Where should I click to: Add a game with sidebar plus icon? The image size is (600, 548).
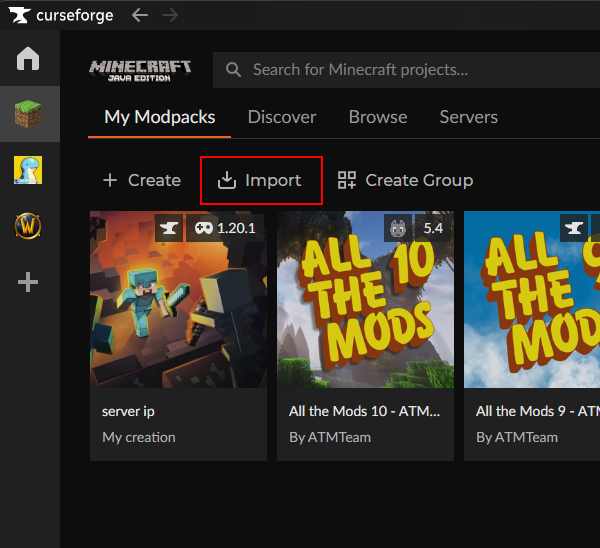coord(28,282)
